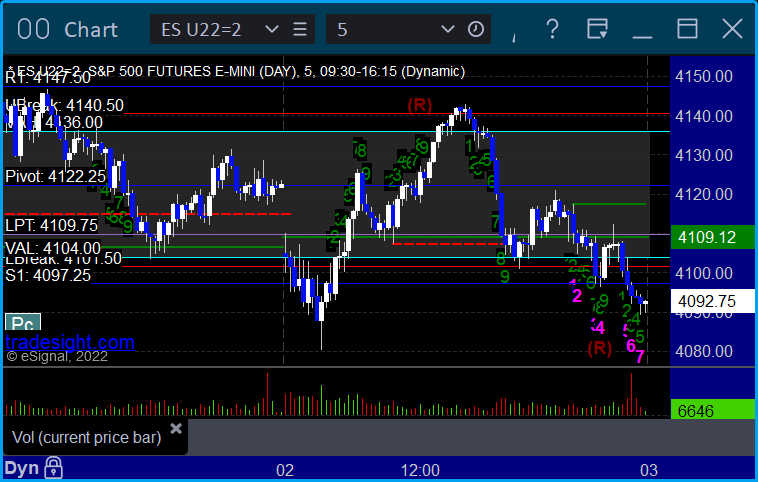Close the Vol study tooltip with X

[x=176, y=428]
